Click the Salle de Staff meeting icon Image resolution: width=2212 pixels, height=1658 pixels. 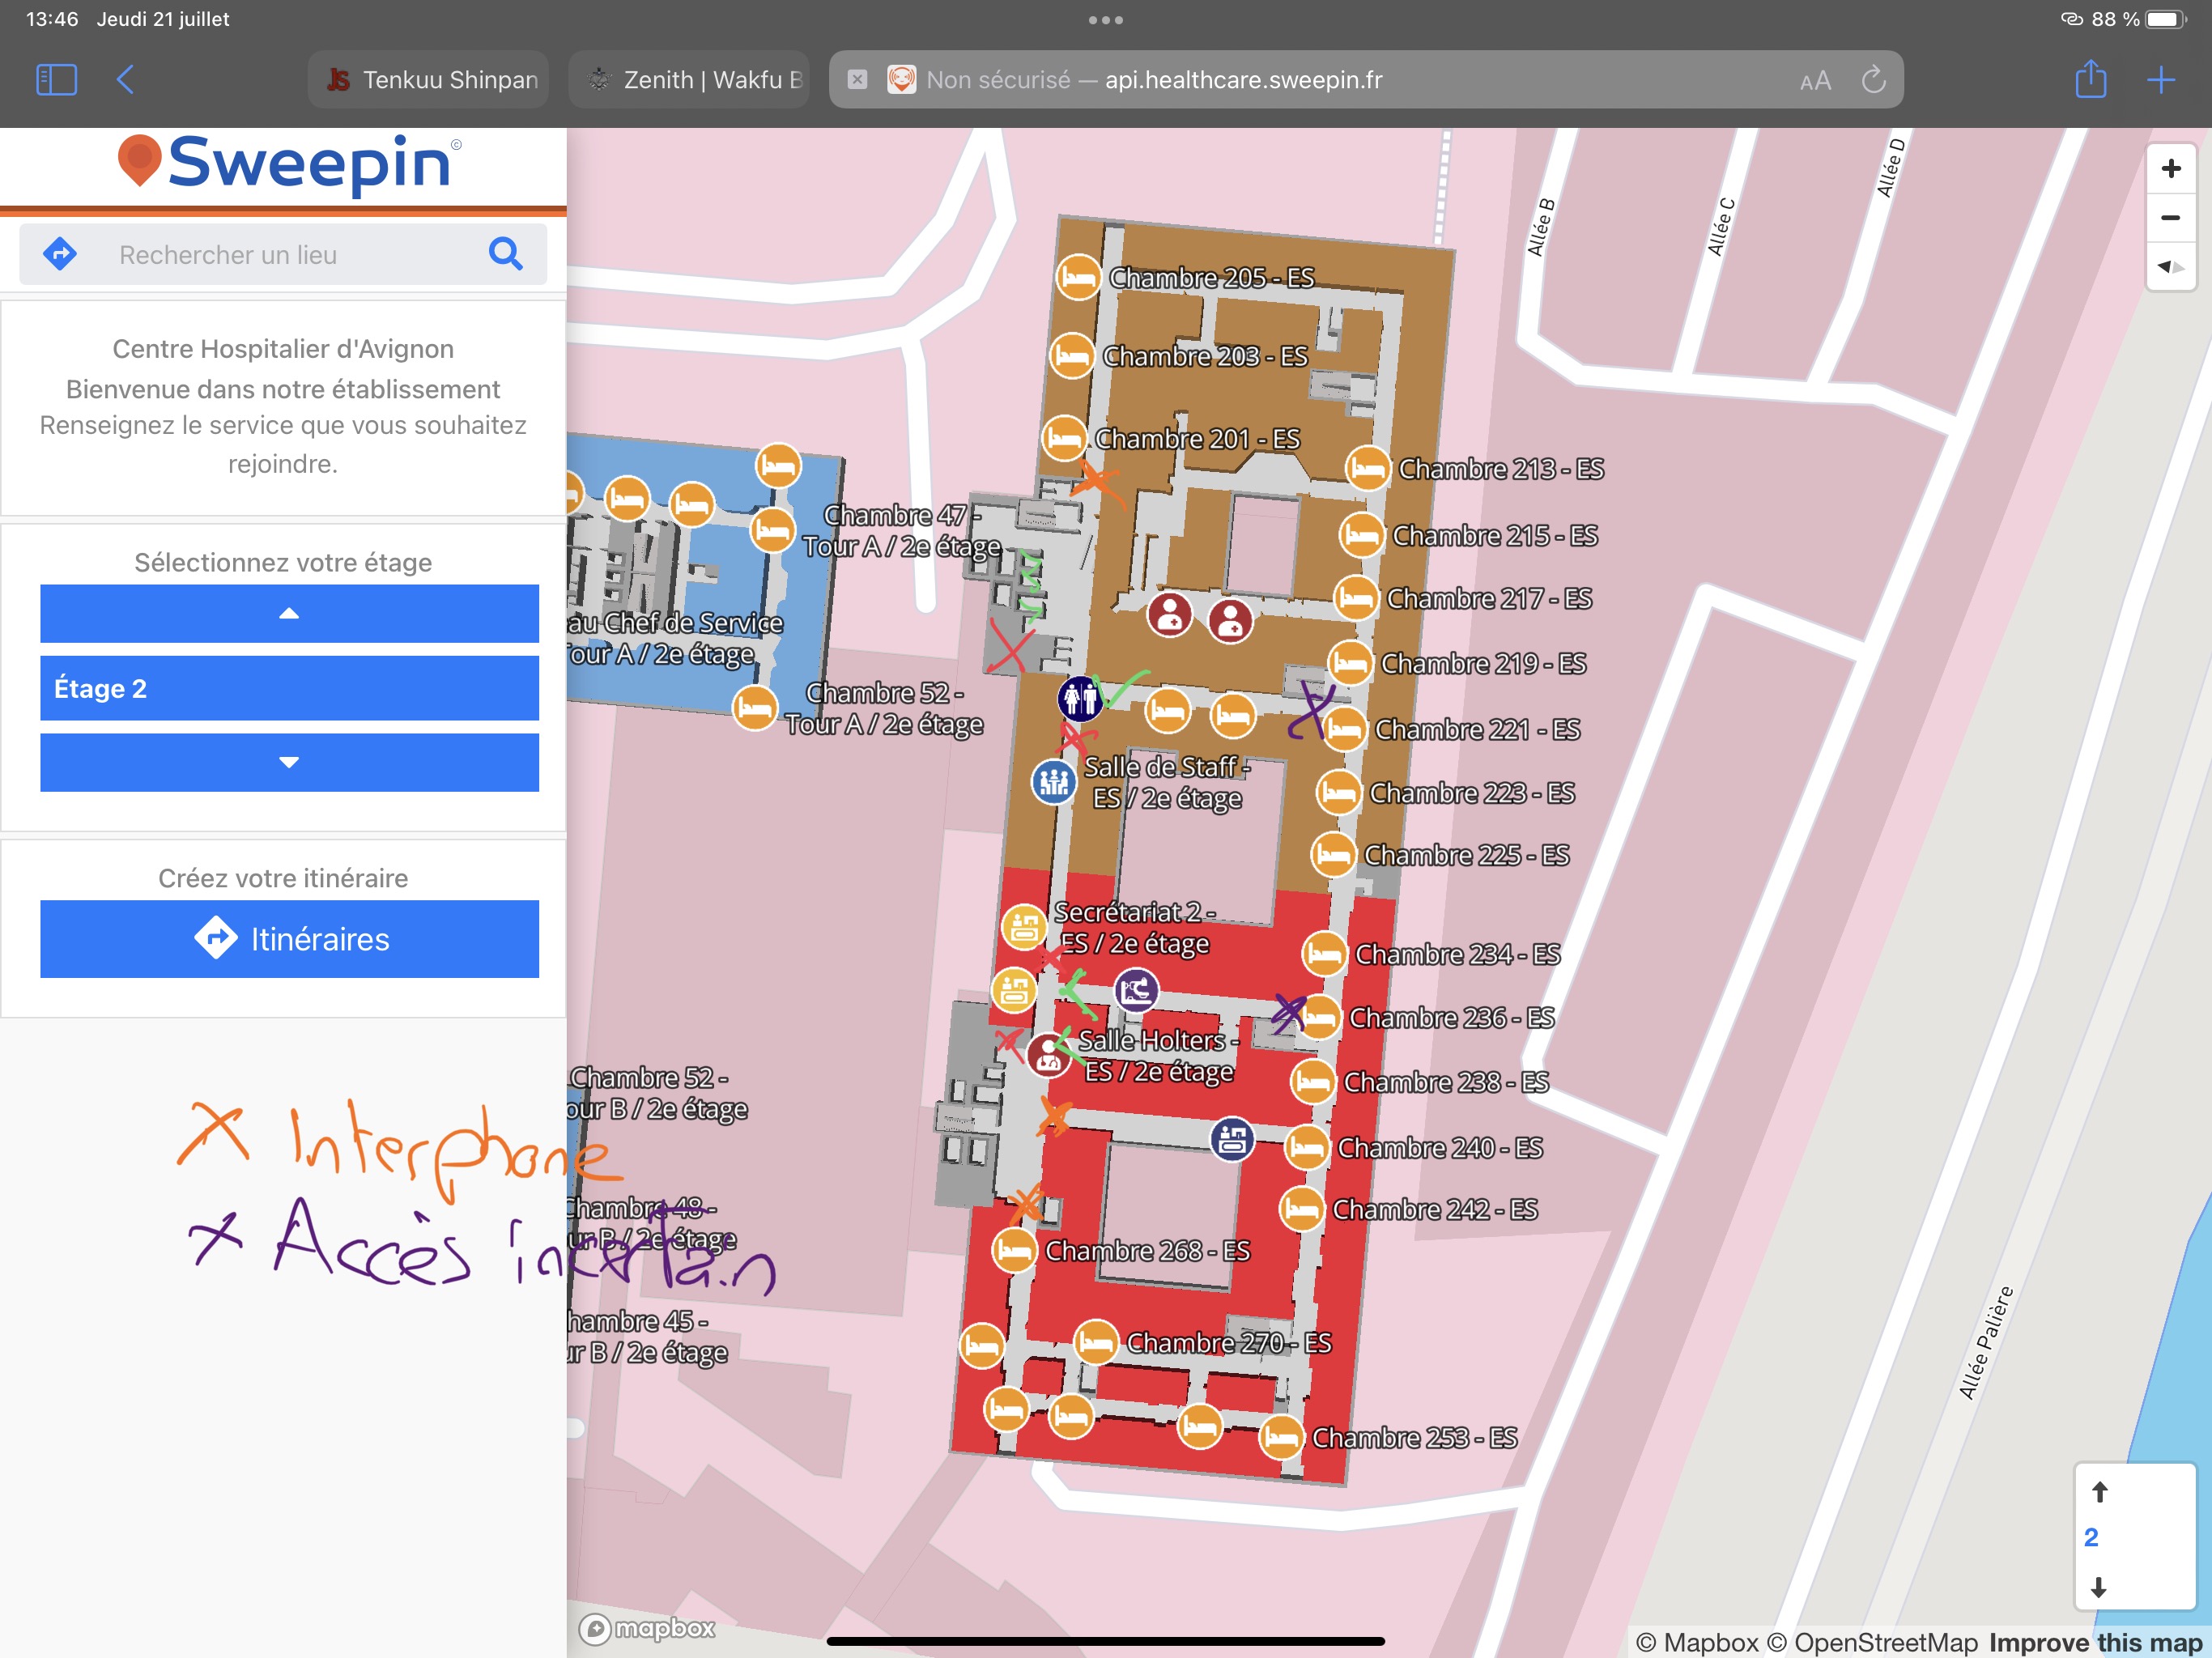pos(1054,781)
